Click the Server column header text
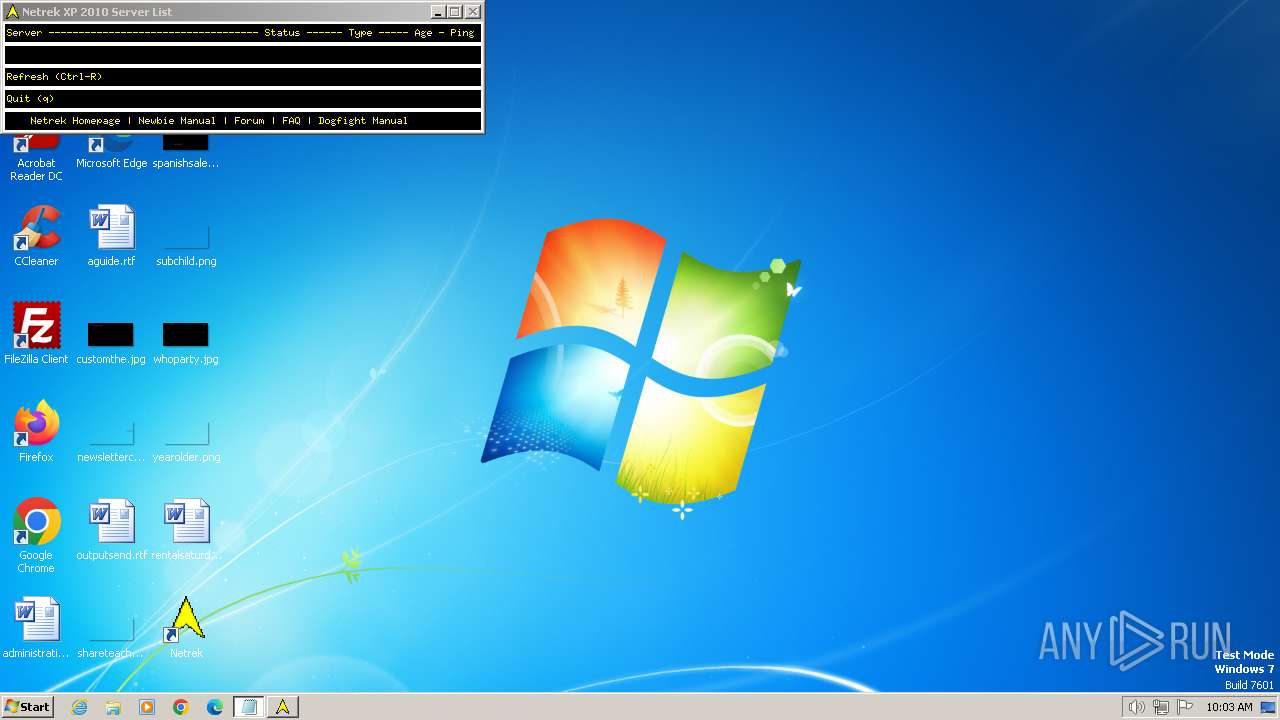The width and height of the screenshot is (1280, 720). pos(24,33)
